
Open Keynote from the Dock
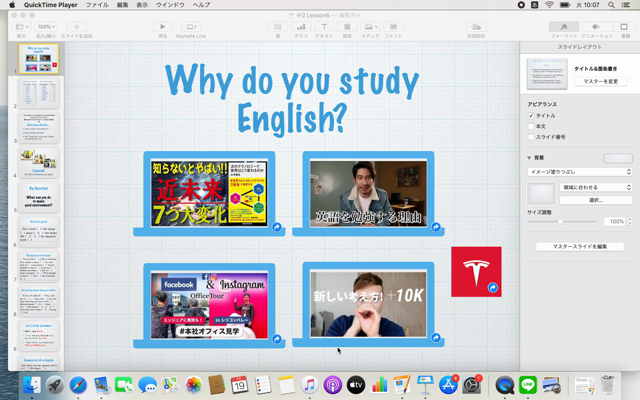coord(425,385)
